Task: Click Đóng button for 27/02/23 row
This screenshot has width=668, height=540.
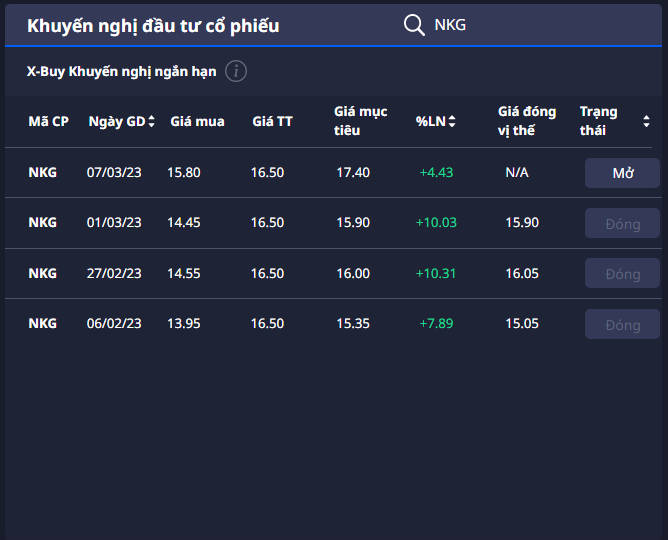Action: click(x=622, y=274)
